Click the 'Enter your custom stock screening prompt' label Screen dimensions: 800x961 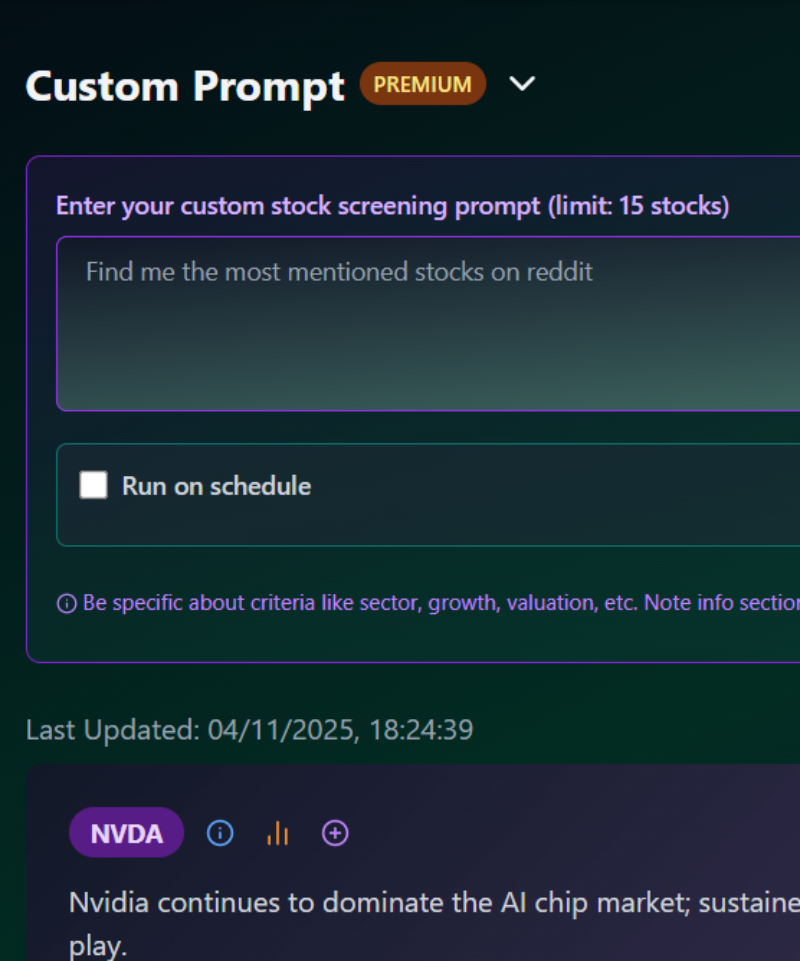pyautogui.click(x=300, y=207)
